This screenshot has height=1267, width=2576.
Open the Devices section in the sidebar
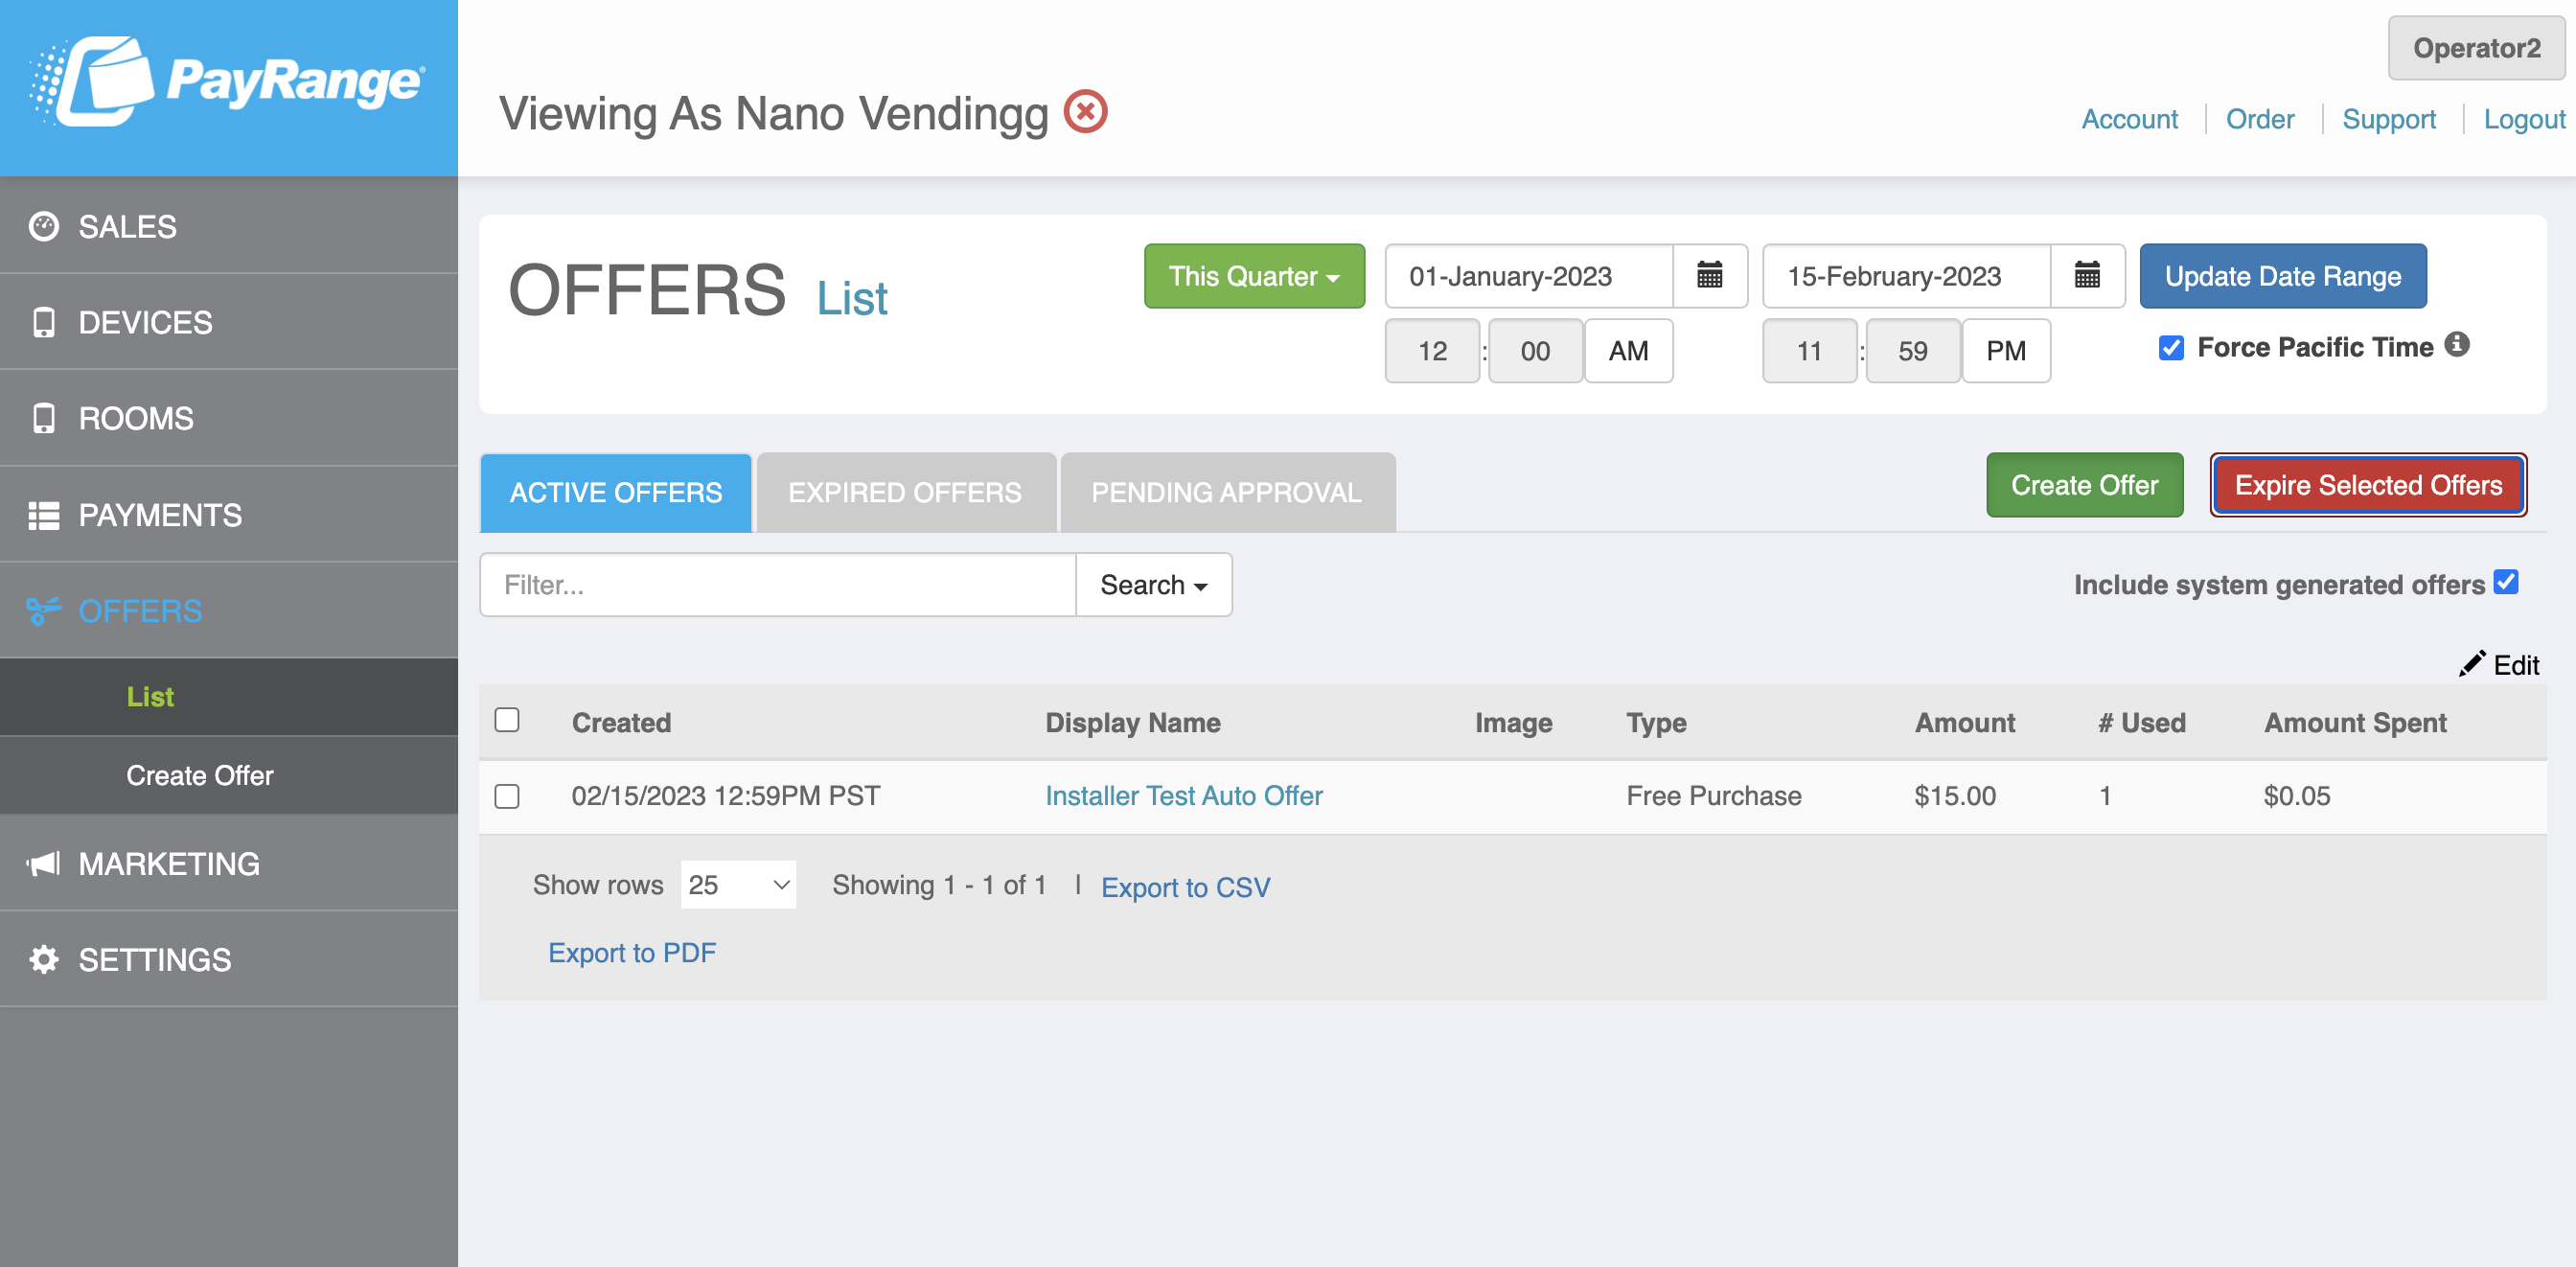229,322
